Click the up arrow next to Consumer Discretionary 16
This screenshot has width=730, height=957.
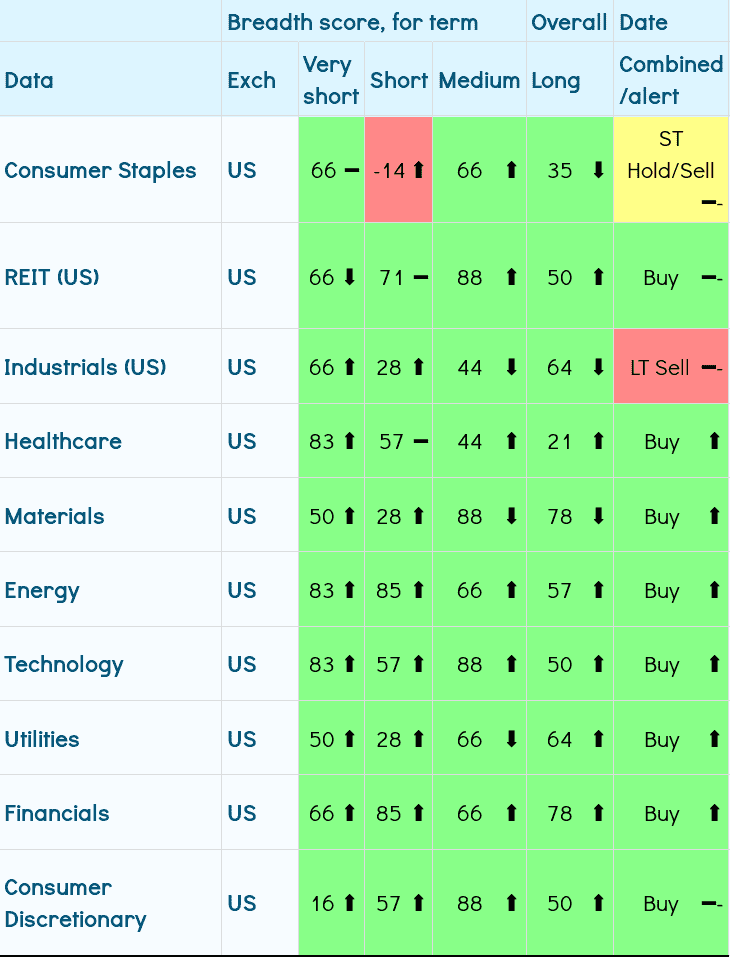click(x=349, y=904)
